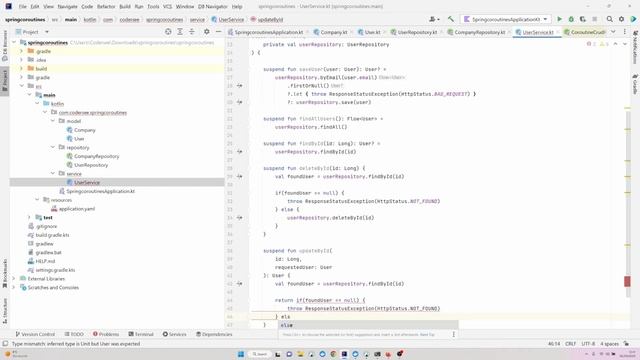Viewport: 640px width, 360px height.
Task: Hide the Project panel with the minus icon
Action: tap(218, 31)
